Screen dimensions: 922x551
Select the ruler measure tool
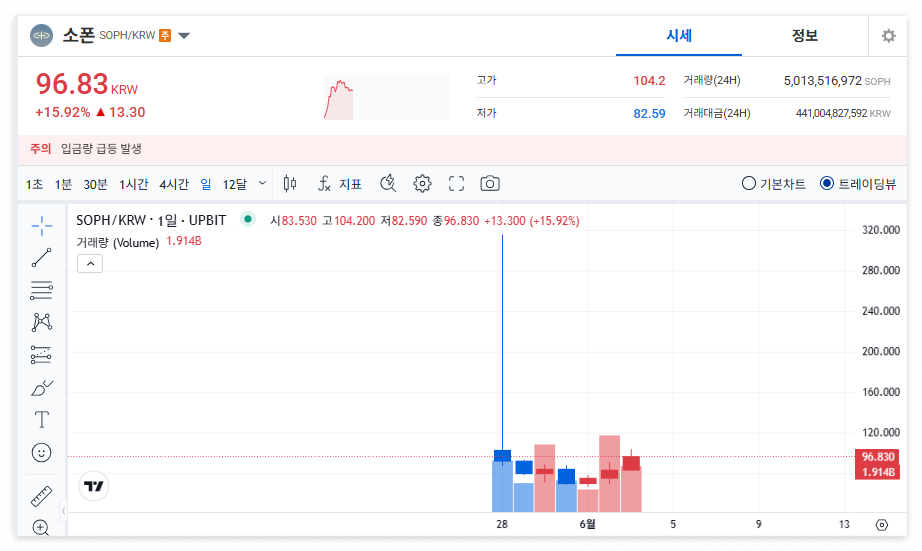42,496
